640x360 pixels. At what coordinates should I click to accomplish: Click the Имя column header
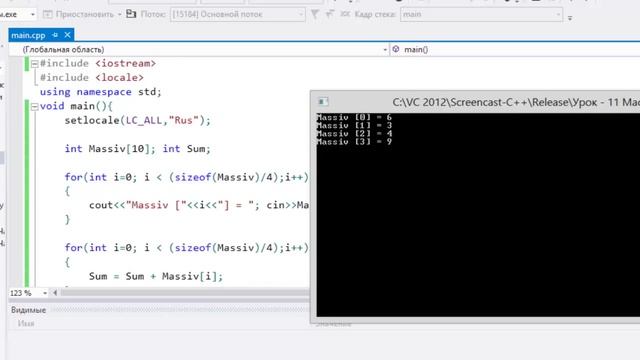(26, 323)
